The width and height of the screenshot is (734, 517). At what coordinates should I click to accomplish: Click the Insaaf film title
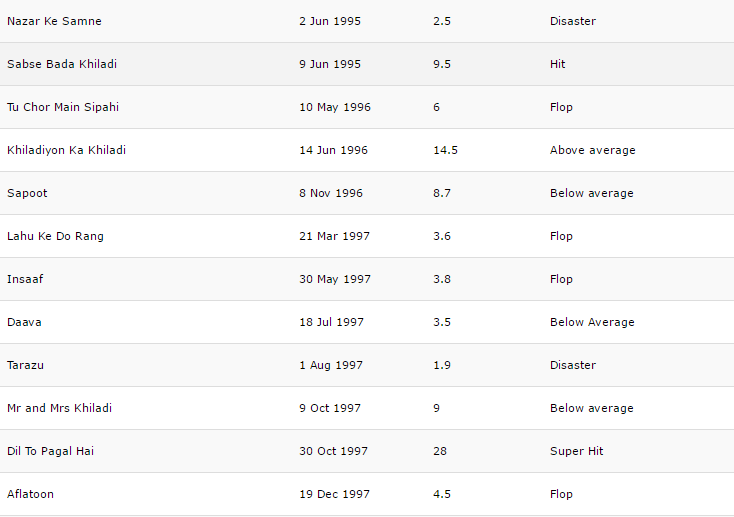[25, 279]
